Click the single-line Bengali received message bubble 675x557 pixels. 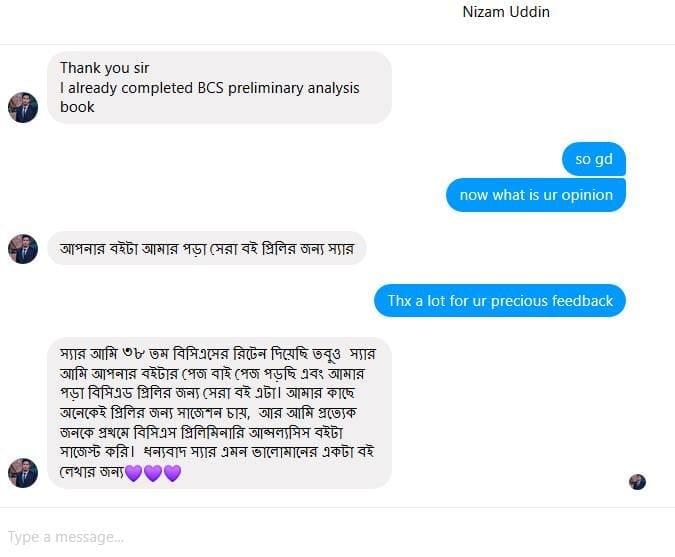point(207,248)
